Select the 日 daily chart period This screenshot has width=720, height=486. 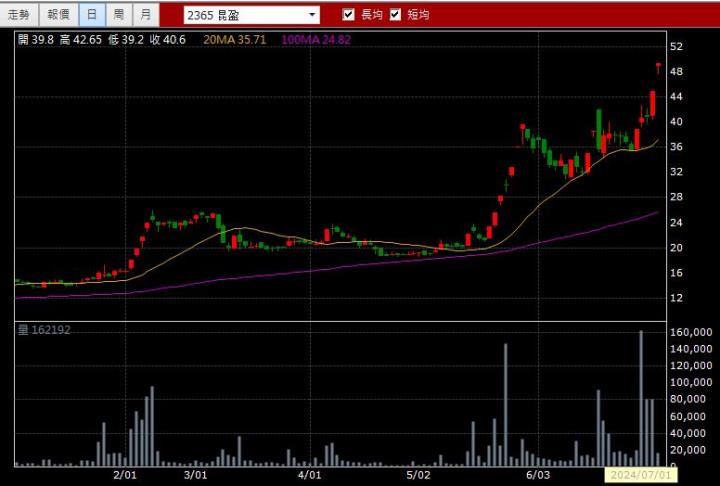tap(92, 15)
